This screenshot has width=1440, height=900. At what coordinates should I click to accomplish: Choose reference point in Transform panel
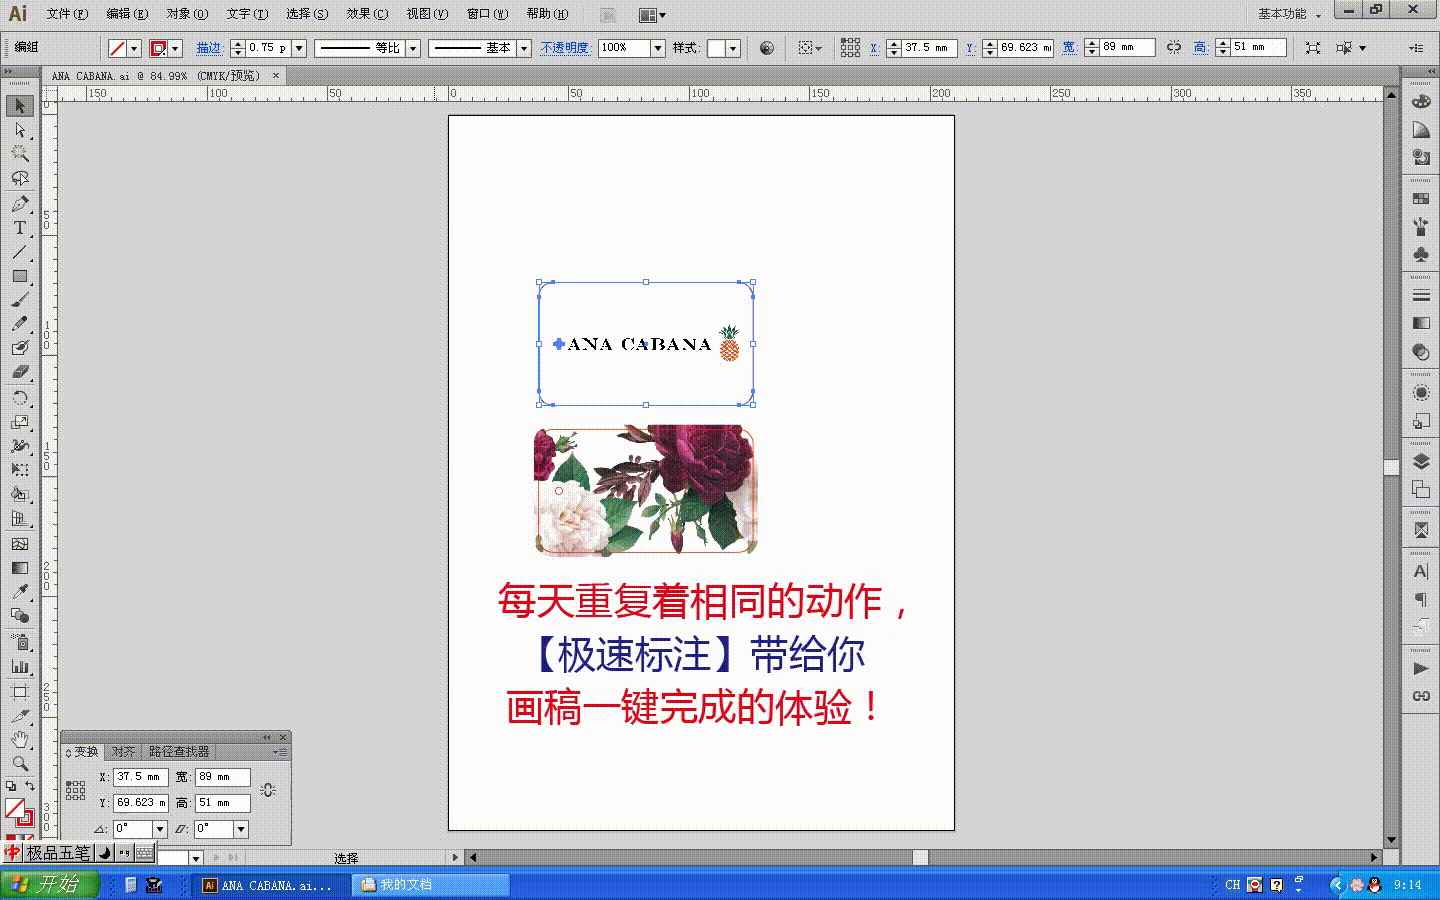(x=75, y=790)
